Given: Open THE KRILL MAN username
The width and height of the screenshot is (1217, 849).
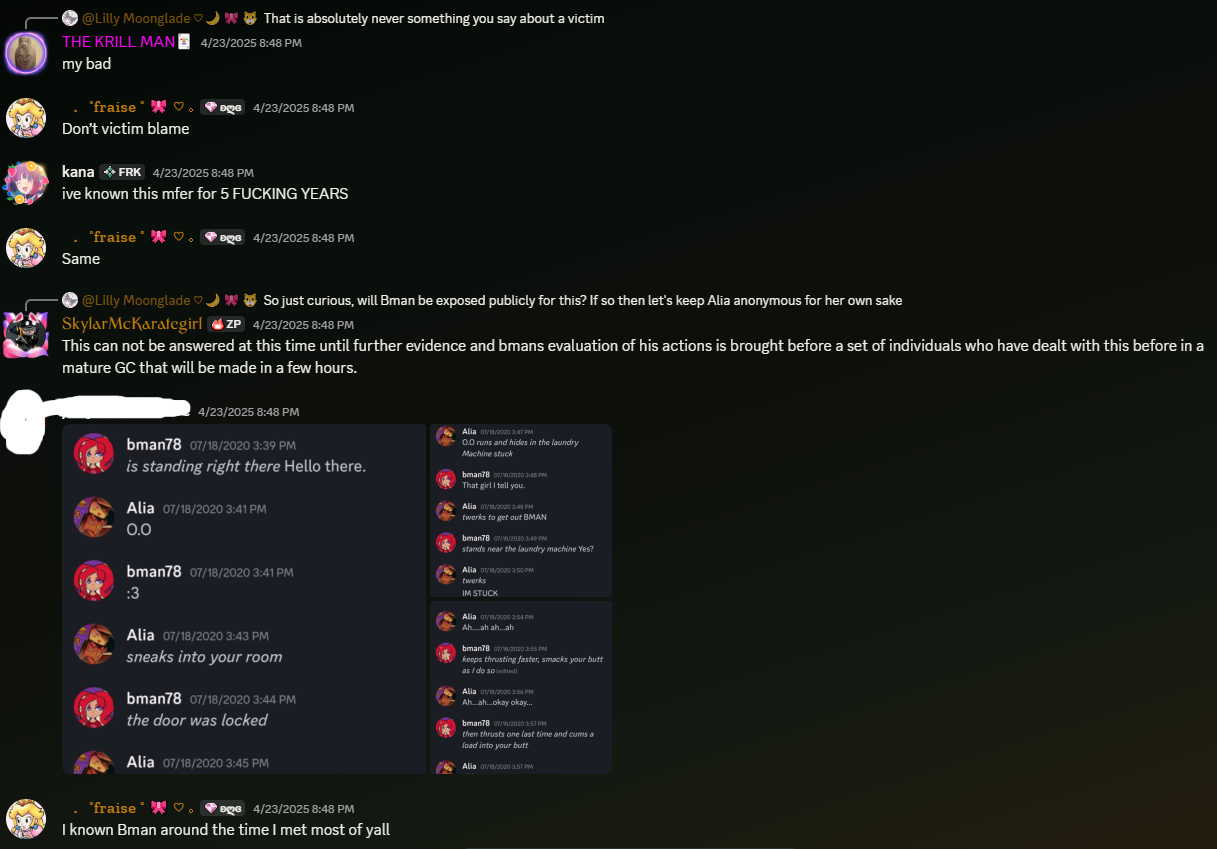Looking at the screenshot, I should [118, 42].
